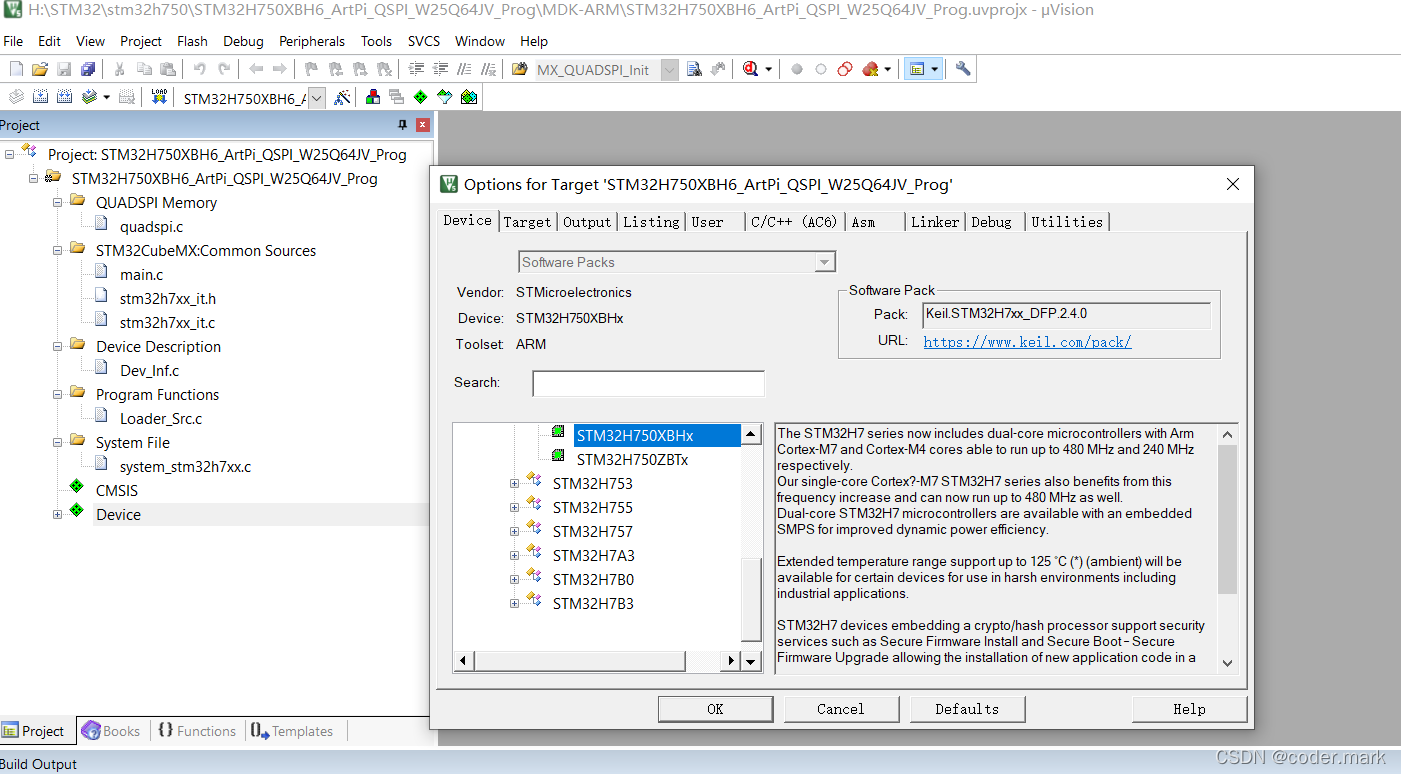Open the Pack Installer icon
The height and width of the screenshot is (774, 1401).
click(468, 97)
